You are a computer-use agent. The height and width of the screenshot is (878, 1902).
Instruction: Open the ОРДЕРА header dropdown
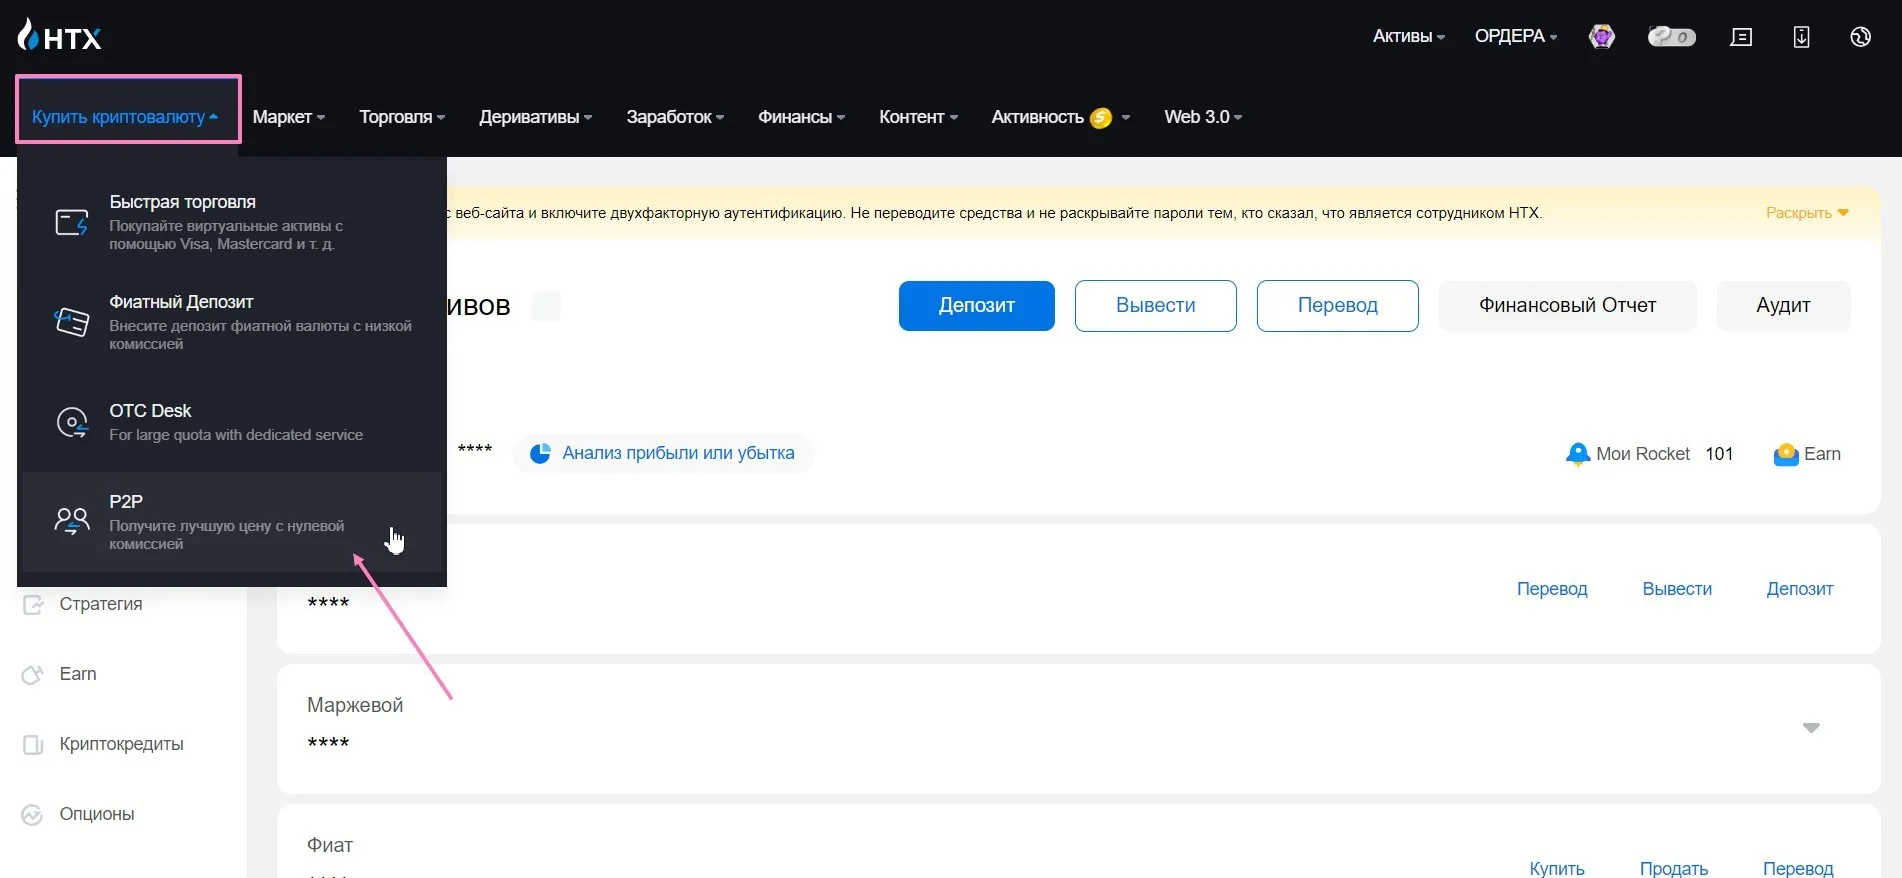click(x=1516, y=36)
